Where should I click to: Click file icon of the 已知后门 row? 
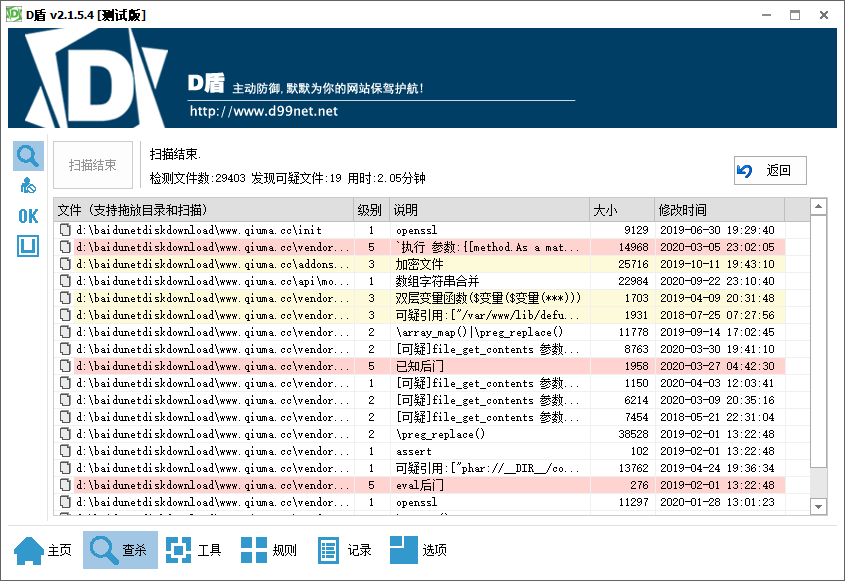click(x=65, y=366)
